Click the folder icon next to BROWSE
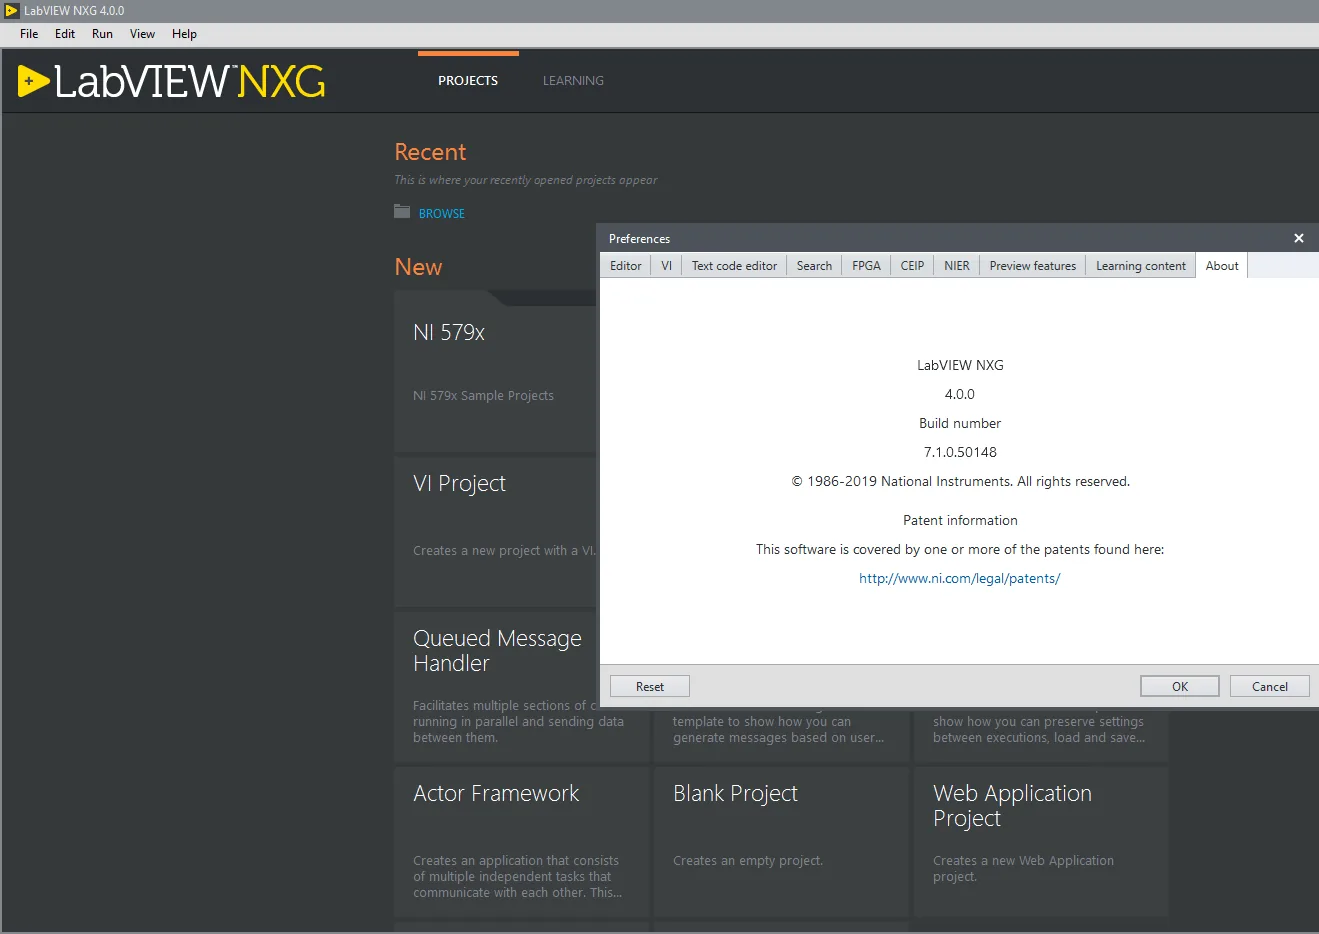Screen dimensions: 1319x934 pyautogui.click(x=402, y=212)
